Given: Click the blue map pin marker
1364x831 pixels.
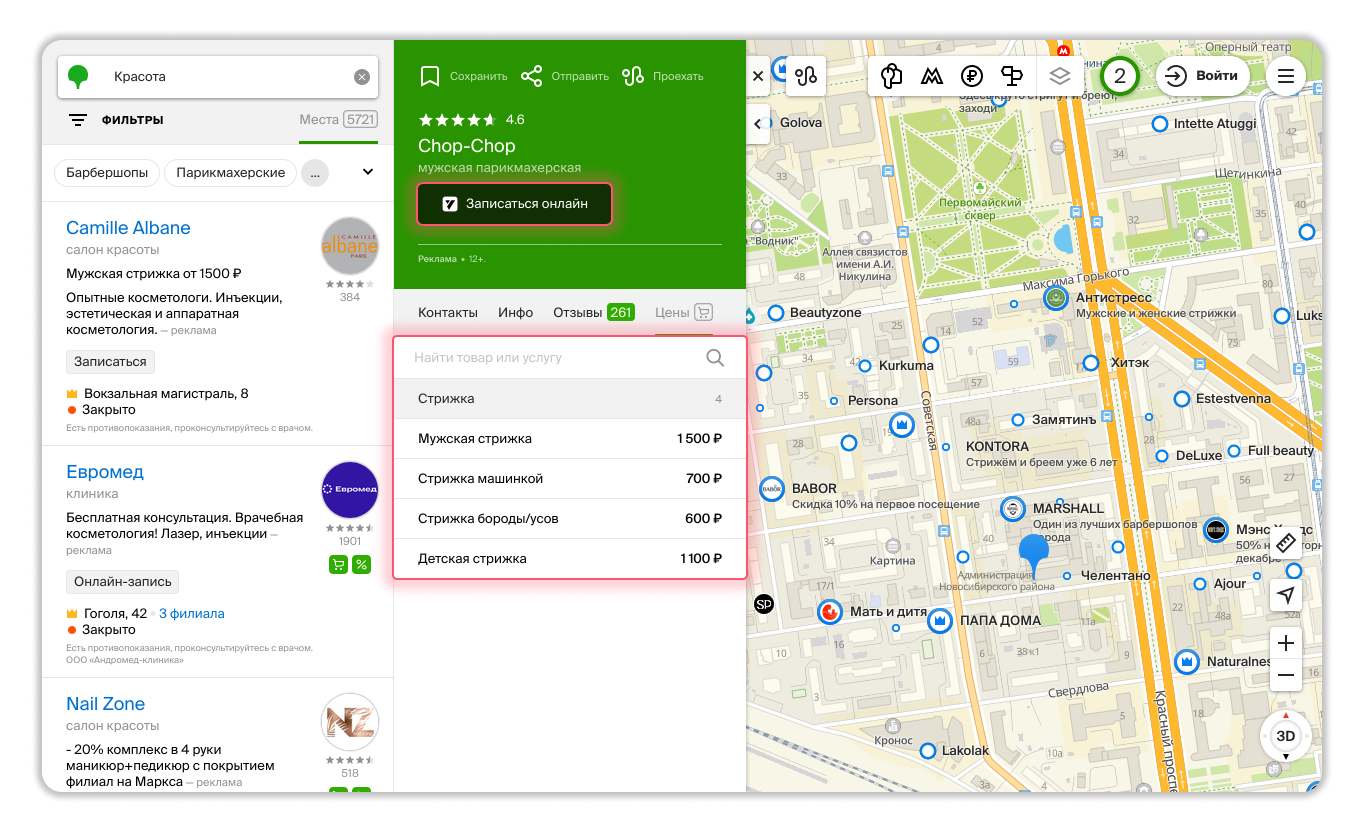Looking at the screenshot, I should pyautogui.click(x=1033, y=555).
